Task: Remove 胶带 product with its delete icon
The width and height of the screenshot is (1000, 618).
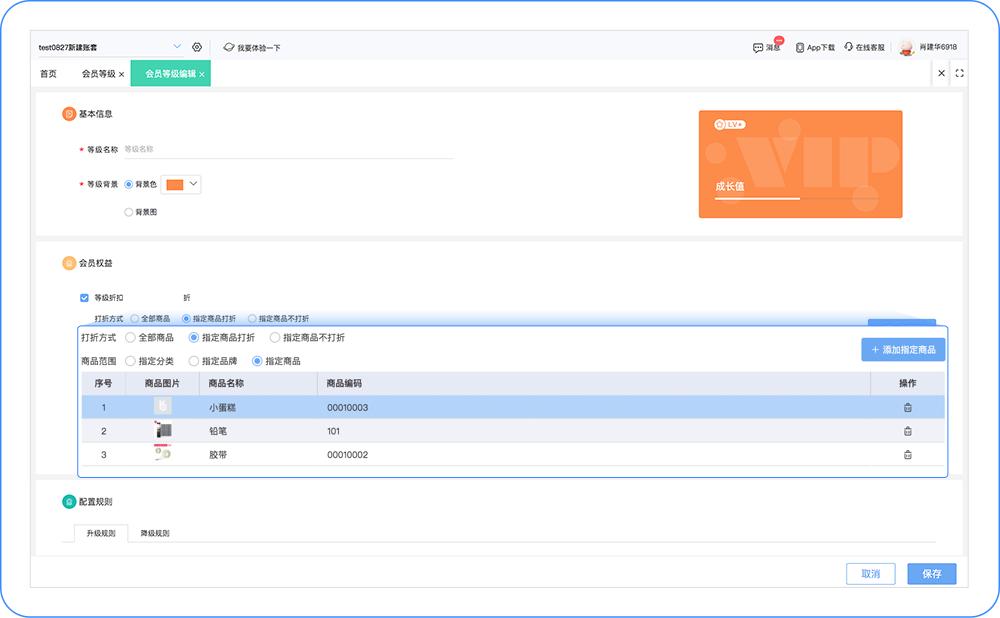Action: coord(908,454)
